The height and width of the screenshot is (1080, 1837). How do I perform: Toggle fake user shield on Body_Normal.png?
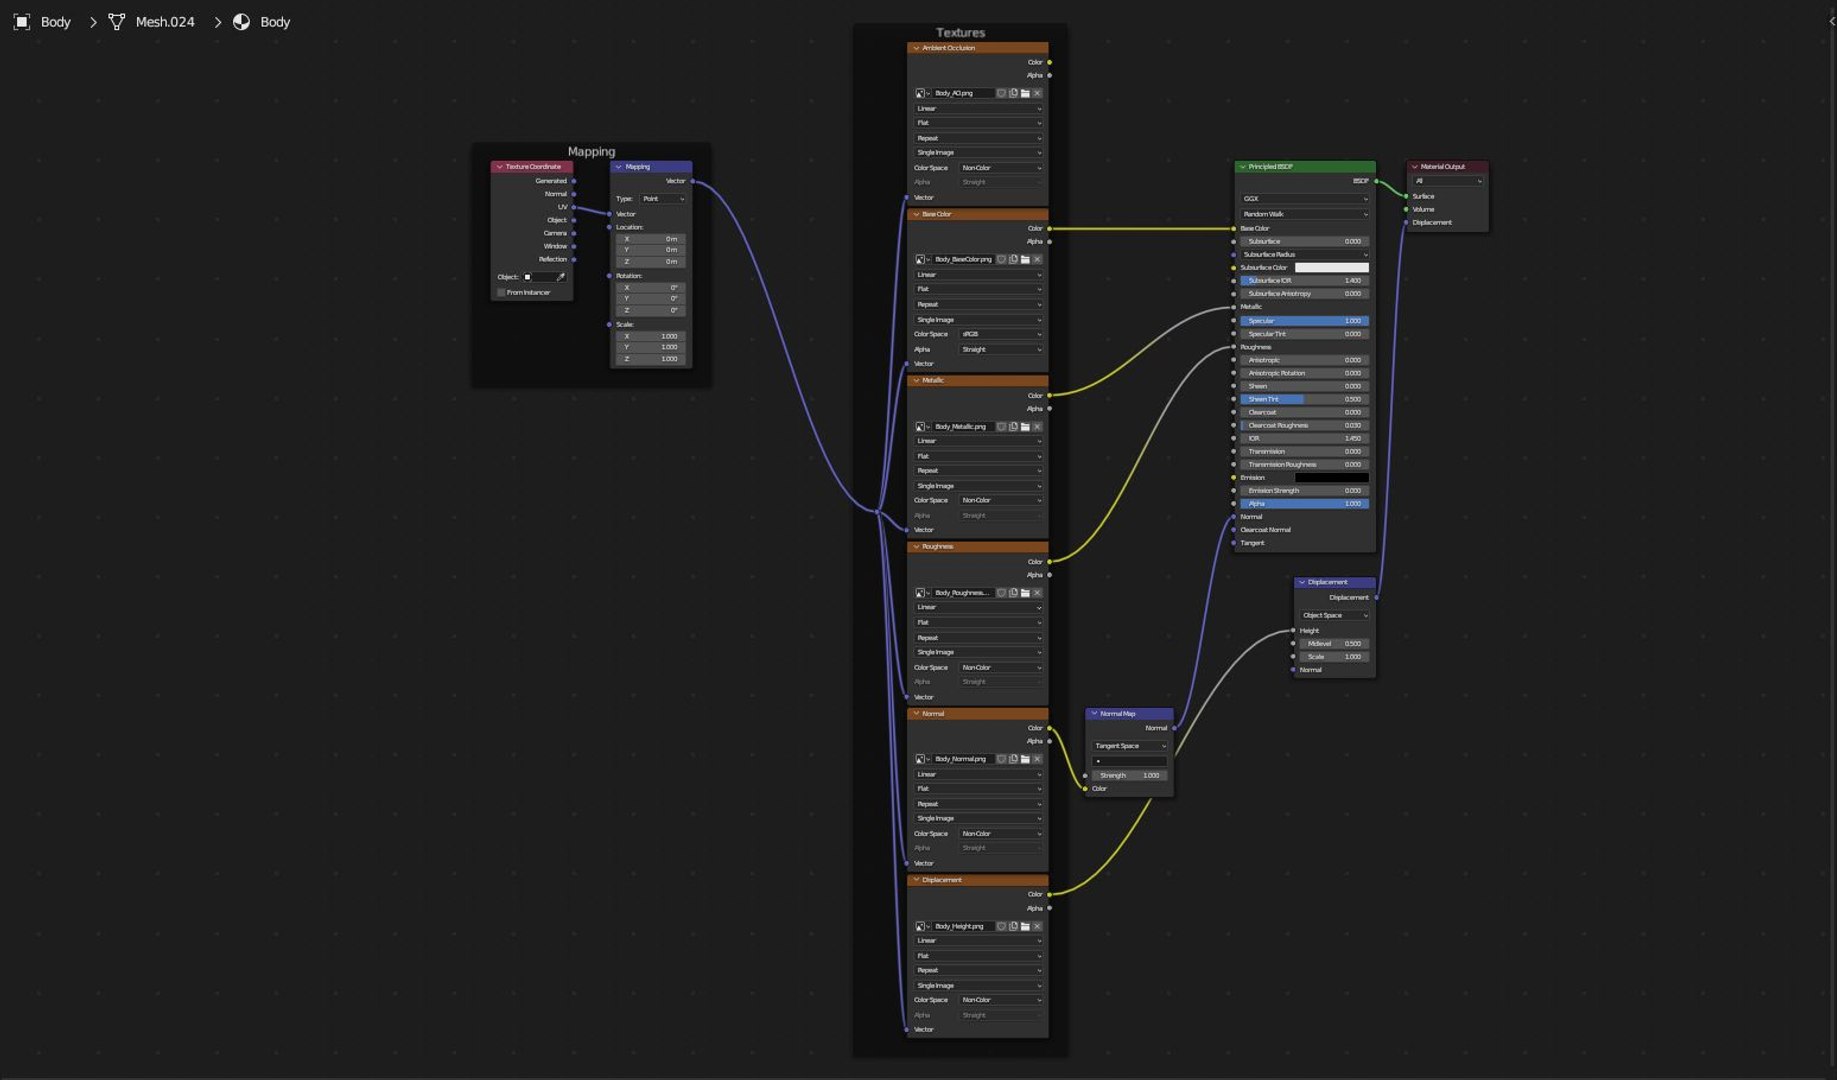1001,759
